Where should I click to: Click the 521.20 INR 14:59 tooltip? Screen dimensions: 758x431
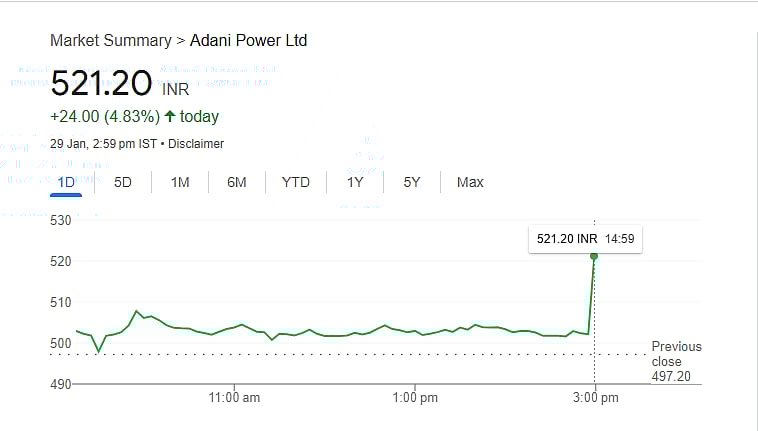click(586, 239)
